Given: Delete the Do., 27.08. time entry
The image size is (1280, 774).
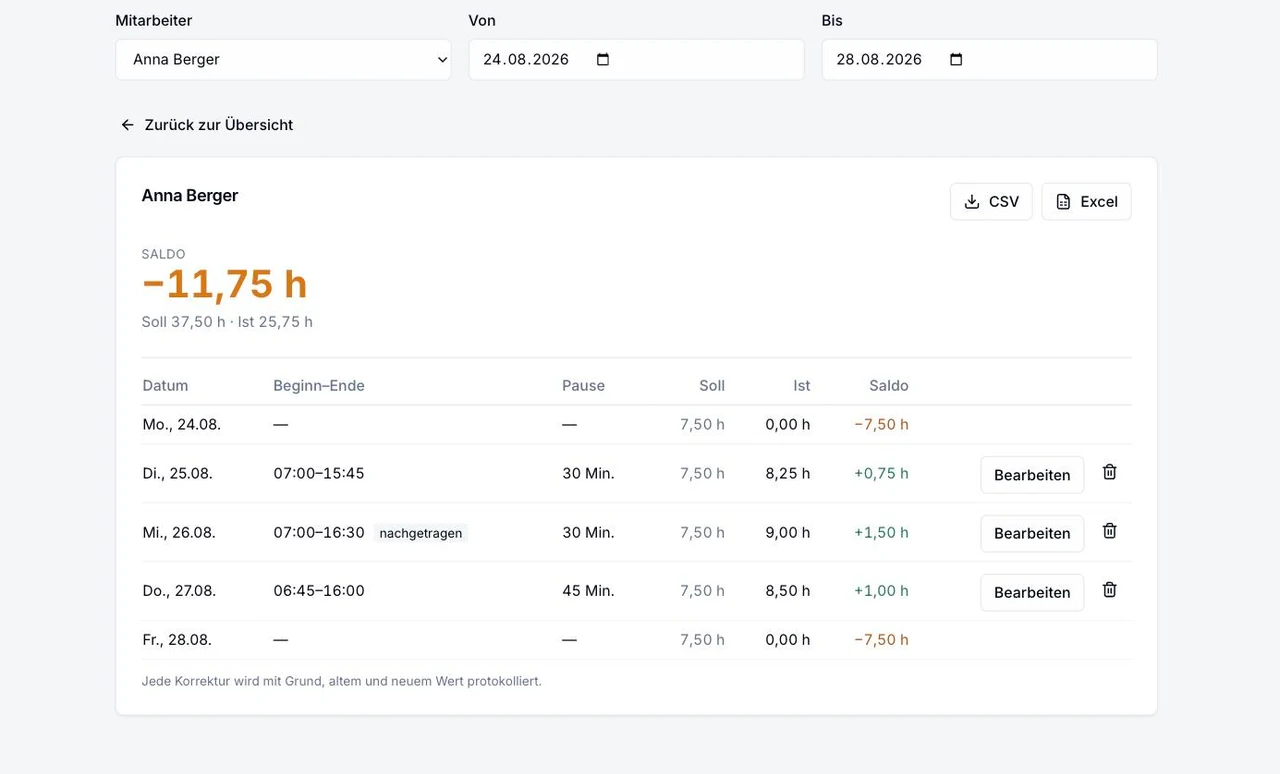Looking at the screenshot, I should [x=1109, y=590].
